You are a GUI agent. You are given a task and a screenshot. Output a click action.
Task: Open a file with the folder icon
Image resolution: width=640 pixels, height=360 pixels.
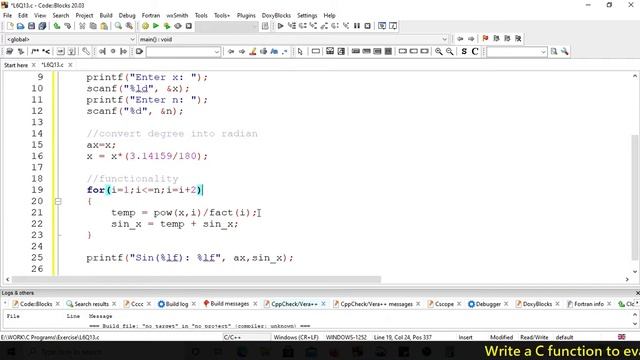(x=20, y=26)
